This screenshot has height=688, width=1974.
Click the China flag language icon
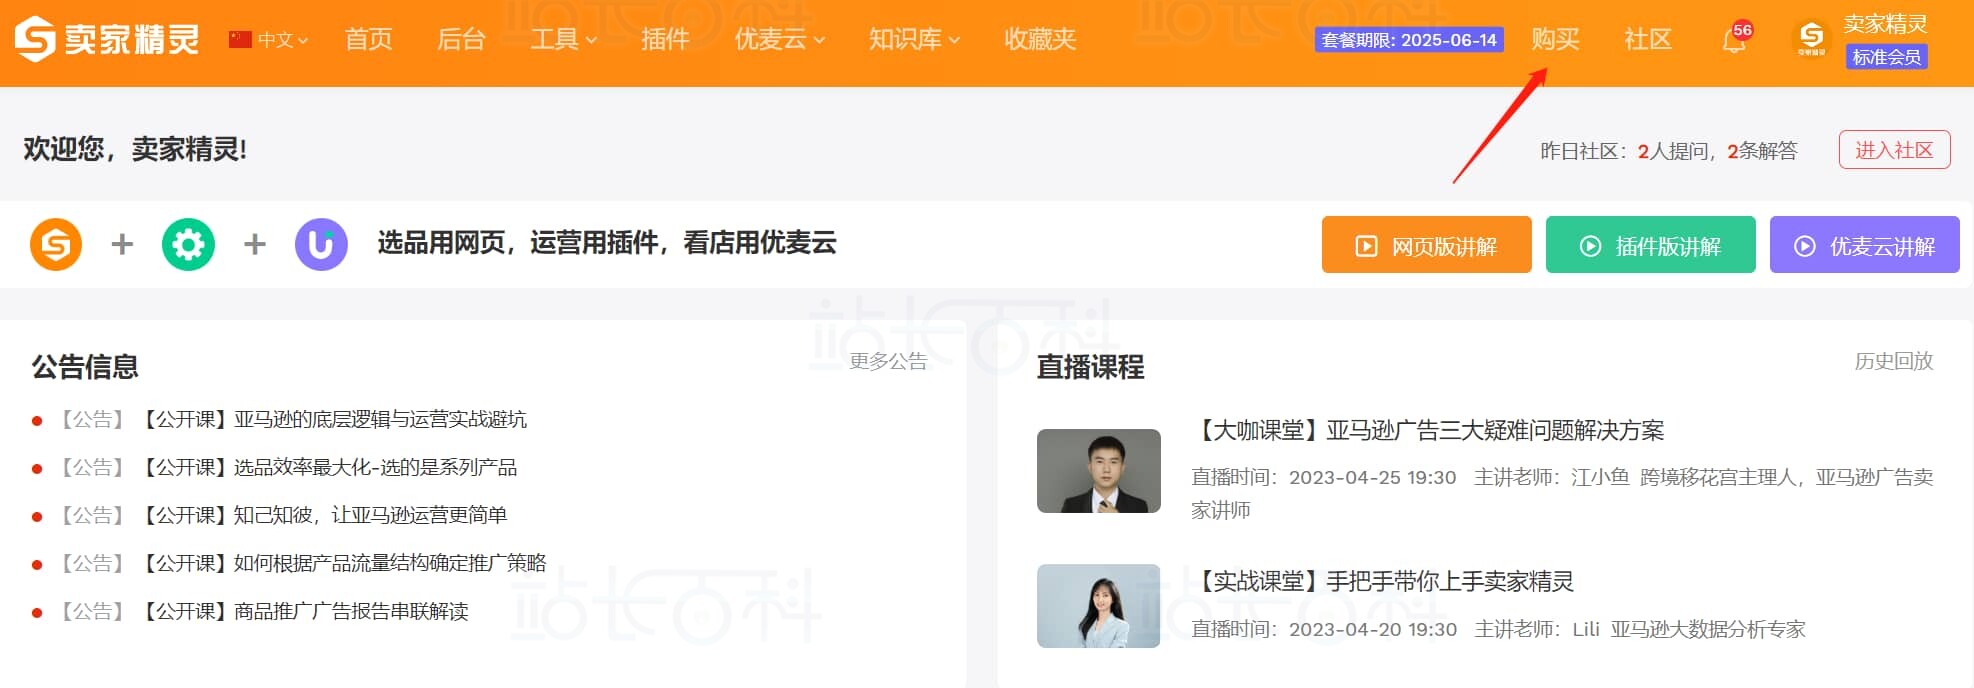[240, 39]
